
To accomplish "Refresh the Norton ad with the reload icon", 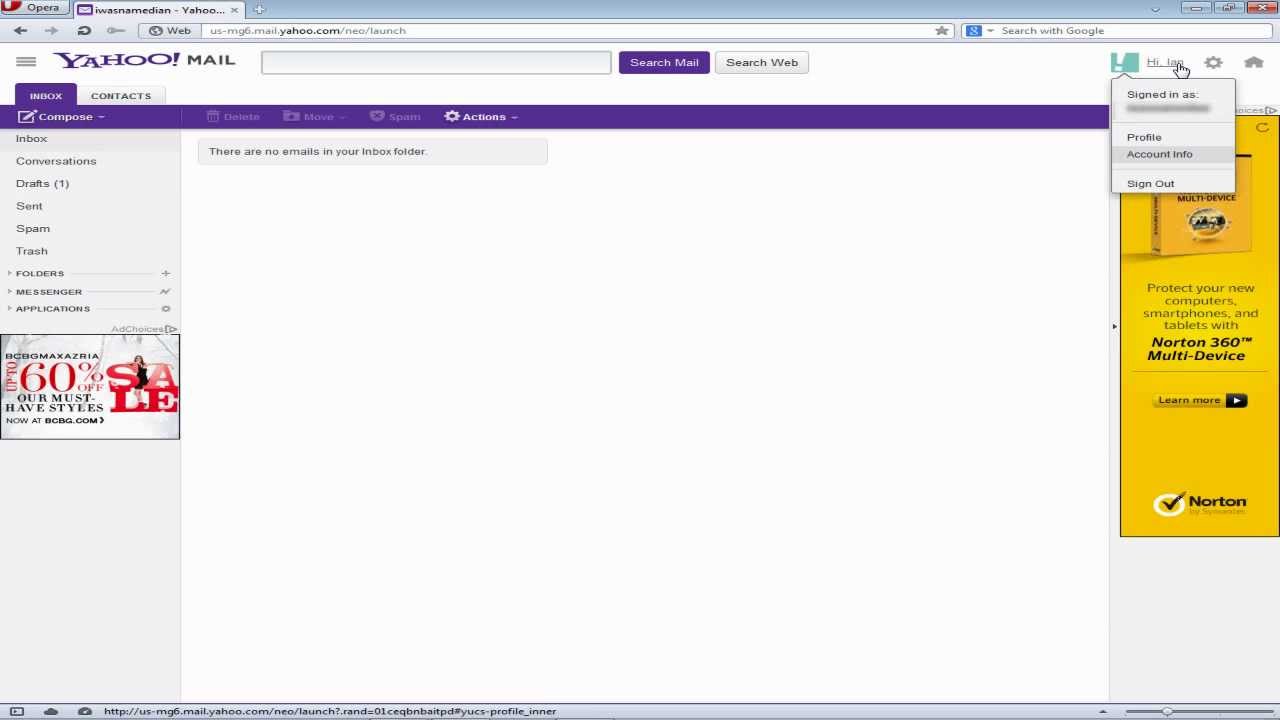I will pyautogui.click(x=1262, y=128).
